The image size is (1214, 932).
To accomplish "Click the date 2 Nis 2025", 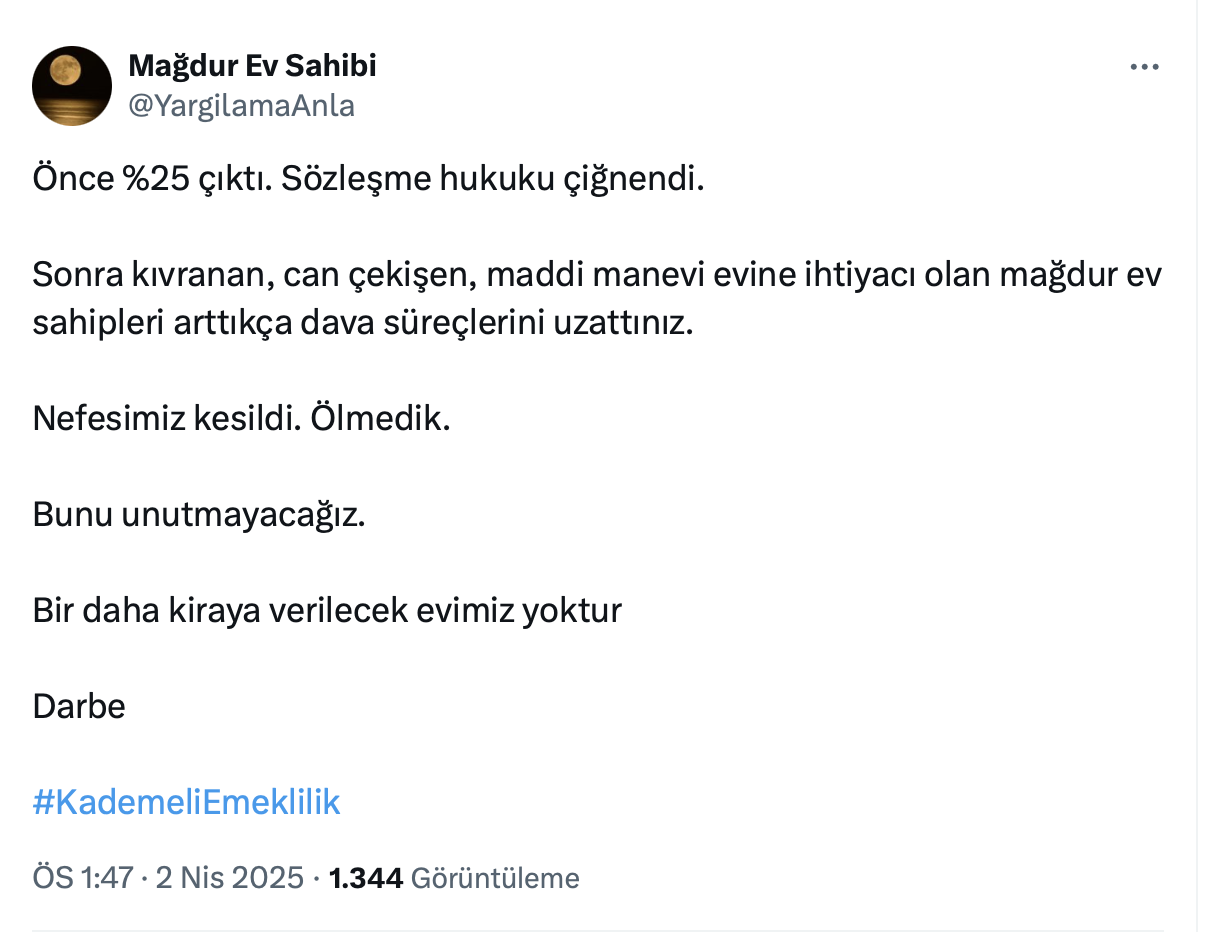I will [229, 878].
